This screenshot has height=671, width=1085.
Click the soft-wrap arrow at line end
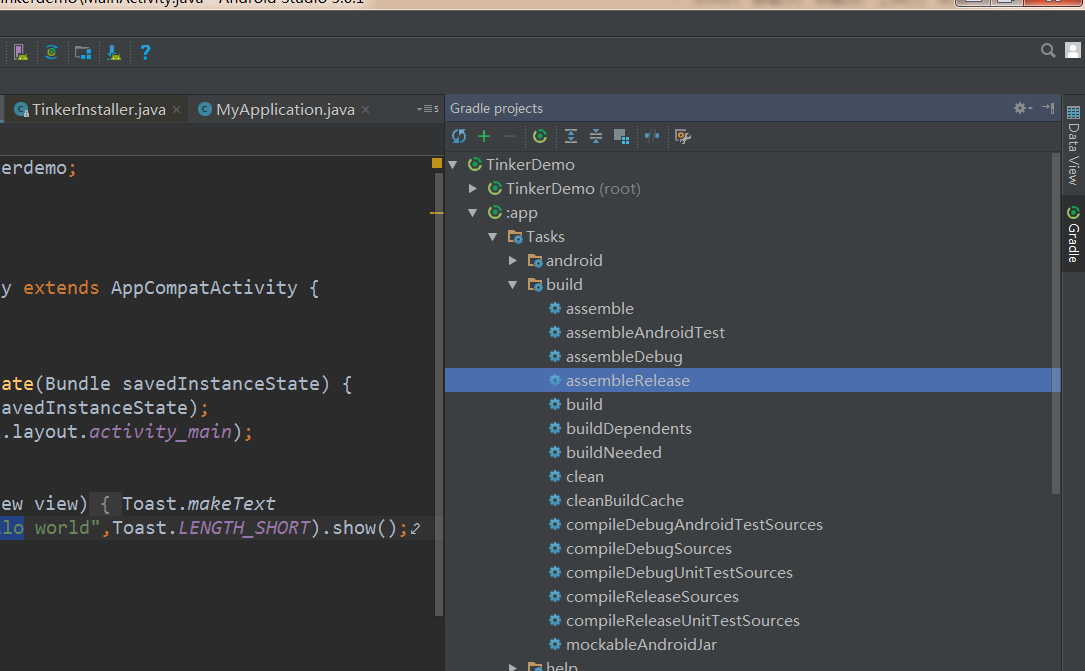414,529
